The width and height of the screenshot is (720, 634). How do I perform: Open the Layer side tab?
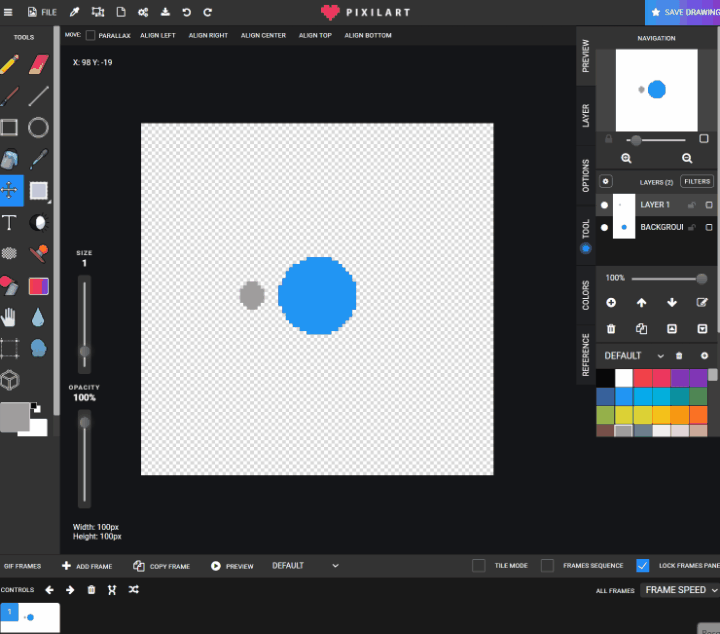tap(585, 115)
